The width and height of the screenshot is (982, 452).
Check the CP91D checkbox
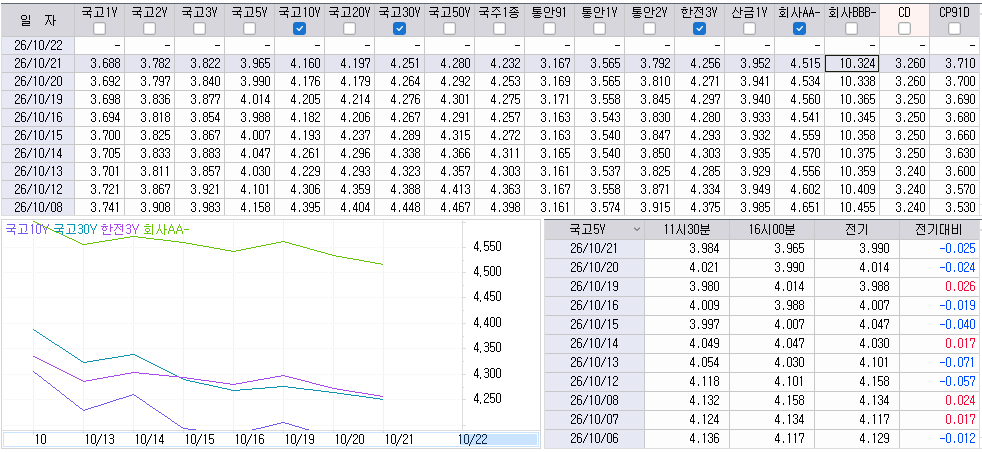(954, 28)
